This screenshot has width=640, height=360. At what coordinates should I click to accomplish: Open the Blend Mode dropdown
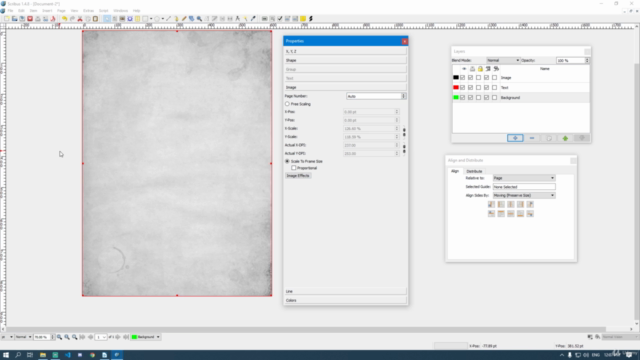[x=503, y=60]
